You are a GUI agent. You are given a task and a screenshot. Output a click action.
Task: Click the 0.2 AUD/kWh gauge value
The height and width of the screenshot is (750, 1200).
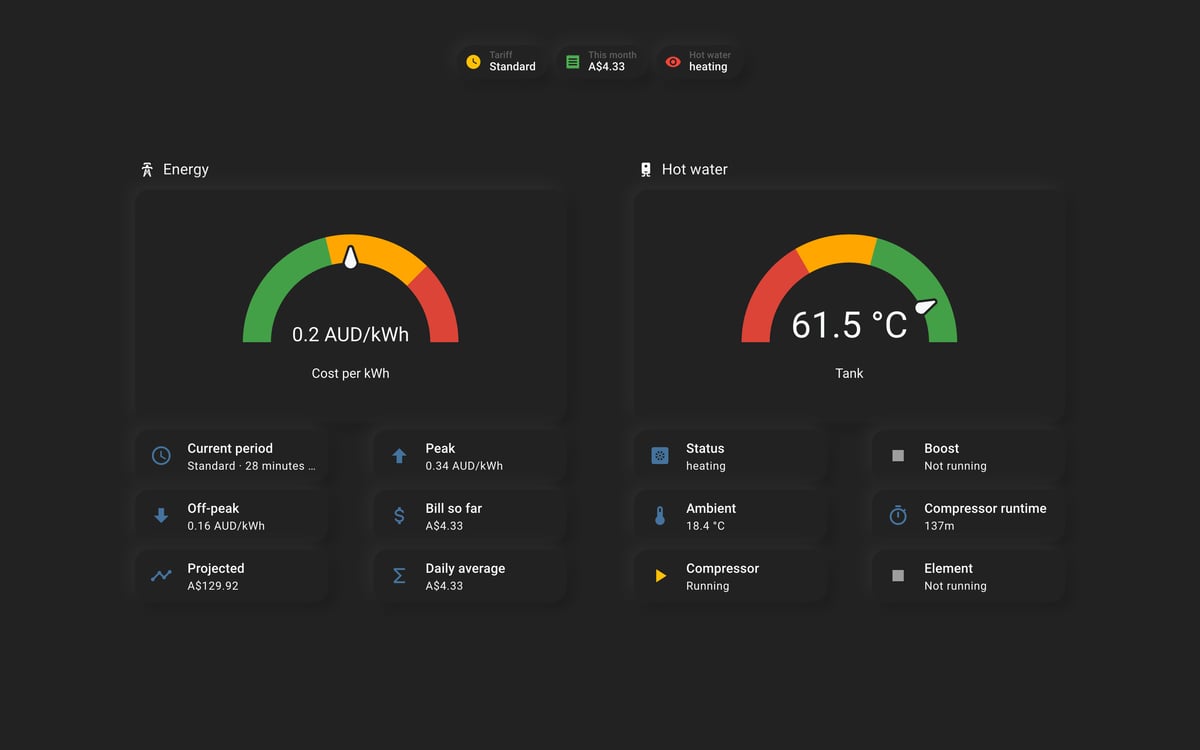(350, 334)
